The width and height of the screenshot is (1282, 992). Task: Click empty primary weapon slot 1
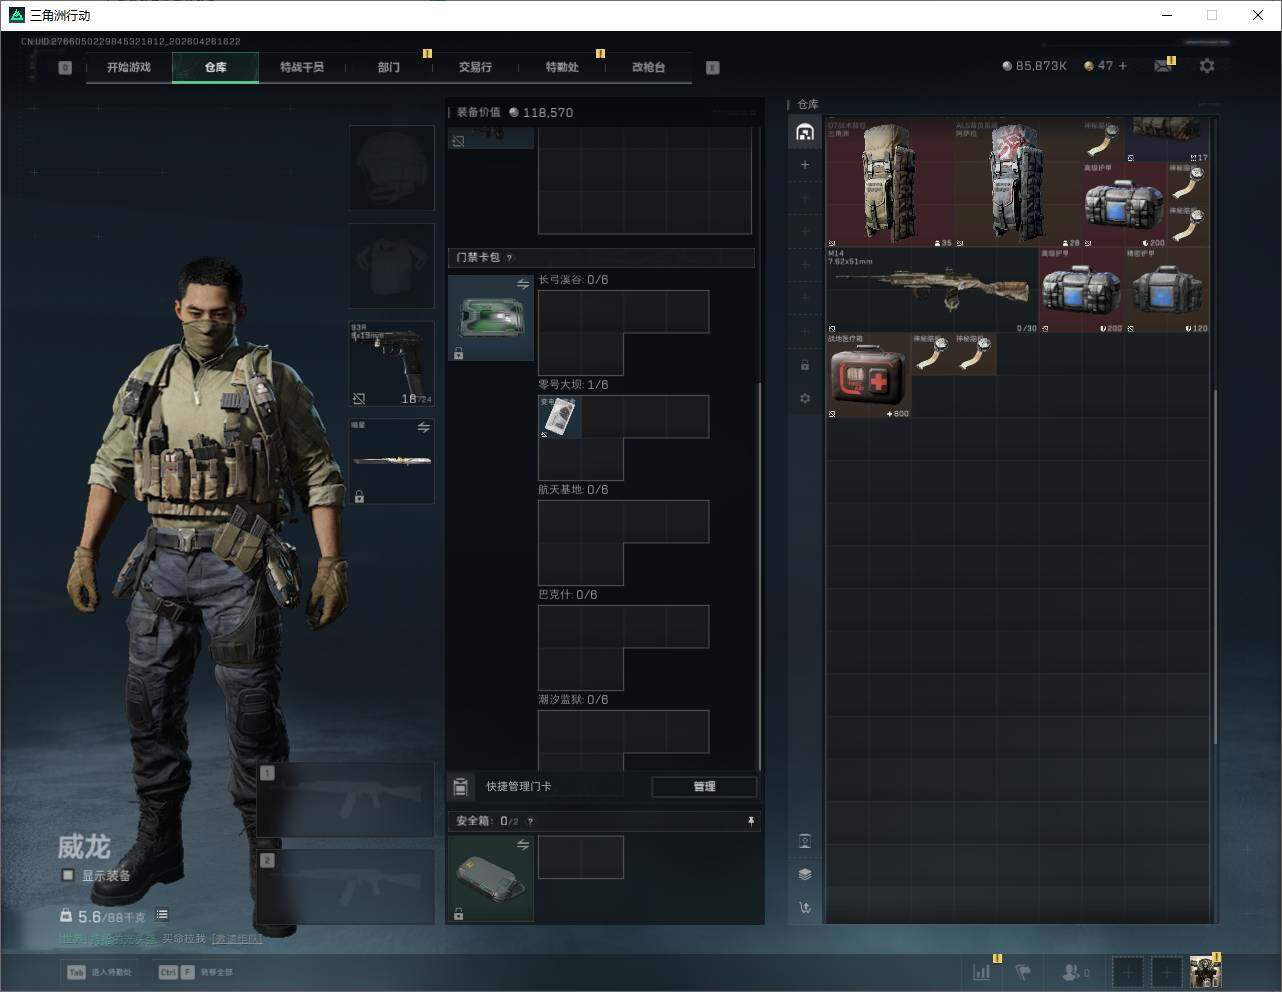click(346, 801)
